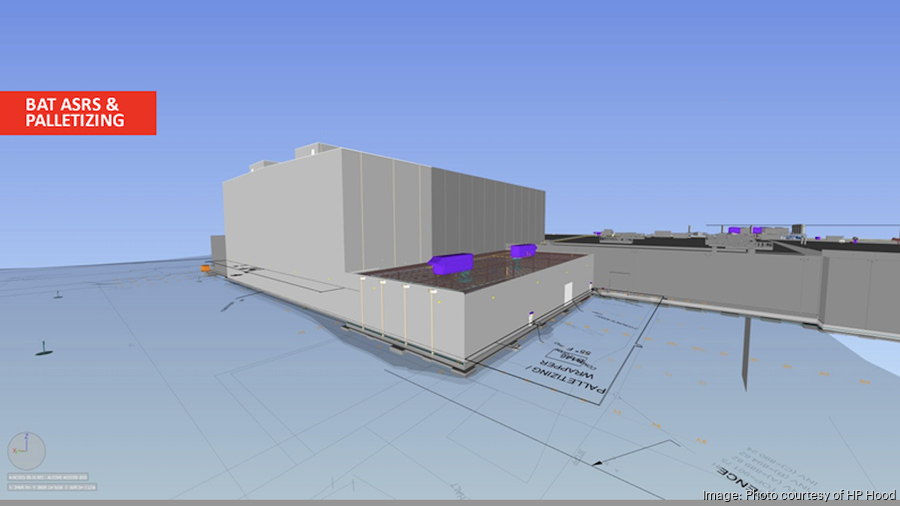Select the orange object beside the tall building
Screen dimensions: 900x506
click(x=206, y=268)
